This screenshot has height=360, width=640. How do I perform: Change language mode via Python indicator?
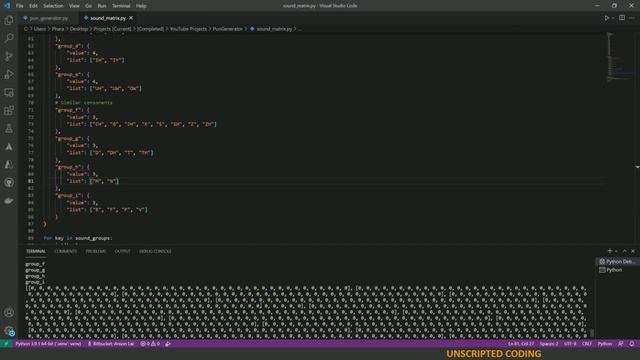(x=604, y=344)
